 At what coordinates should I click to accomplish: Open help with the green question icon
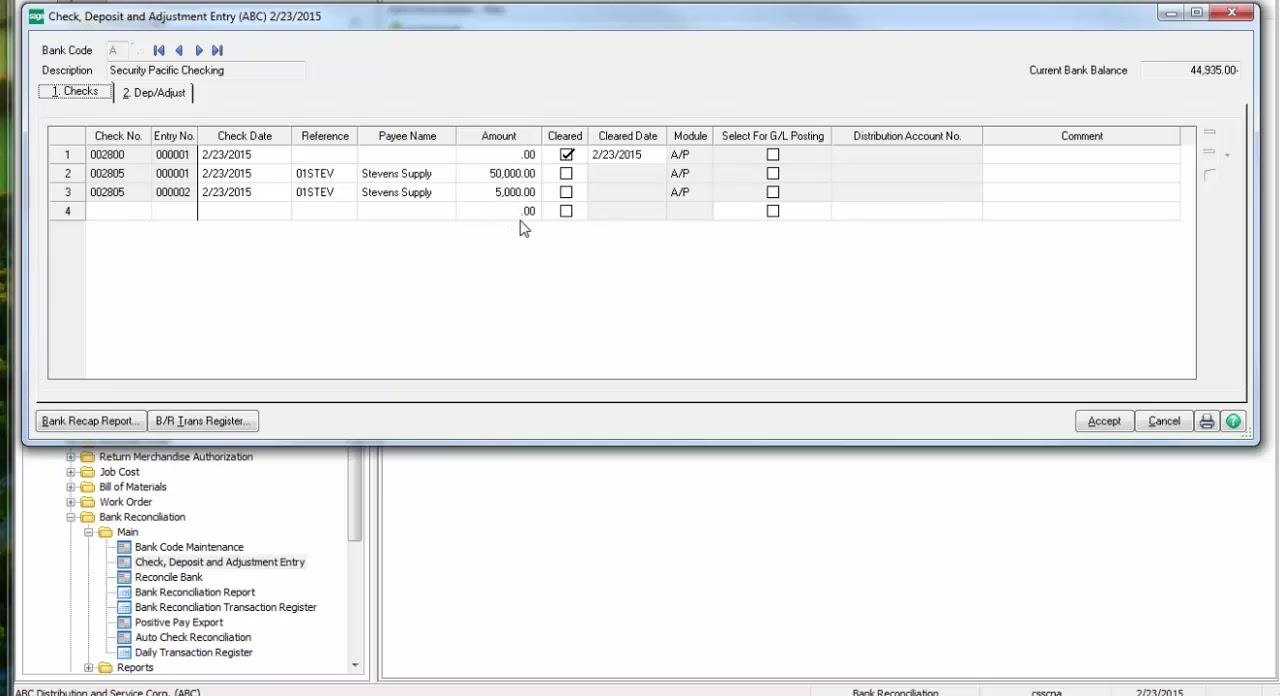[1233, 421]
